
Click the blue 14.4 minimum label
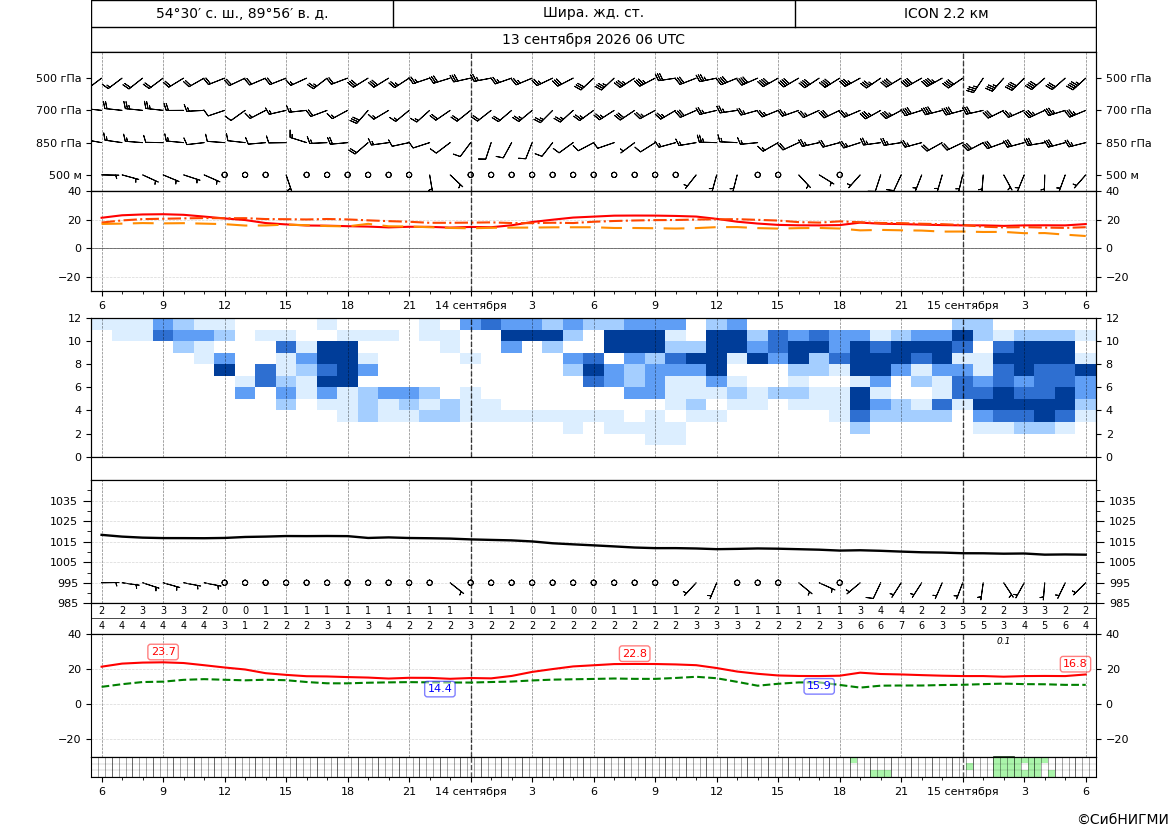pyautogui.click(x=439, y=688)
